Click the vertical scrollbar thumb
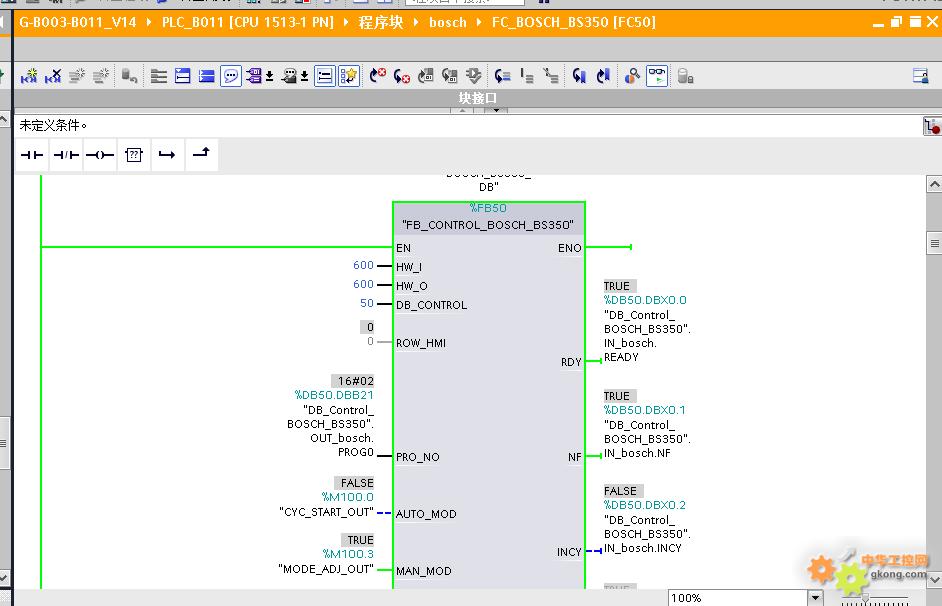 [934, 243]
